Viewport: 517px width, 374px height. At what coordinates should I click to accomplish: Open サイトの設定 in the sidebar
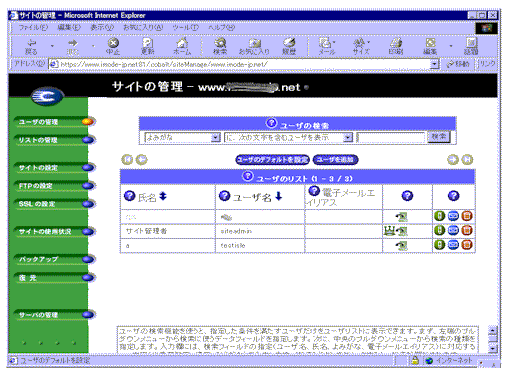point(54,168)
